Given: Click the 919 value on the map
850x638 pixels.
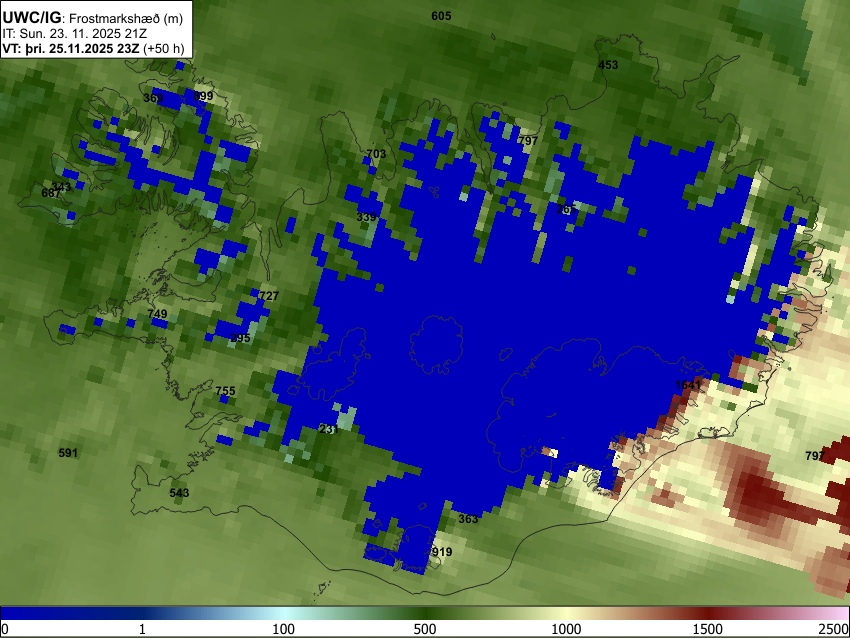Looking at the screenshot, I should pyautogui.click(x=442, y=552).
